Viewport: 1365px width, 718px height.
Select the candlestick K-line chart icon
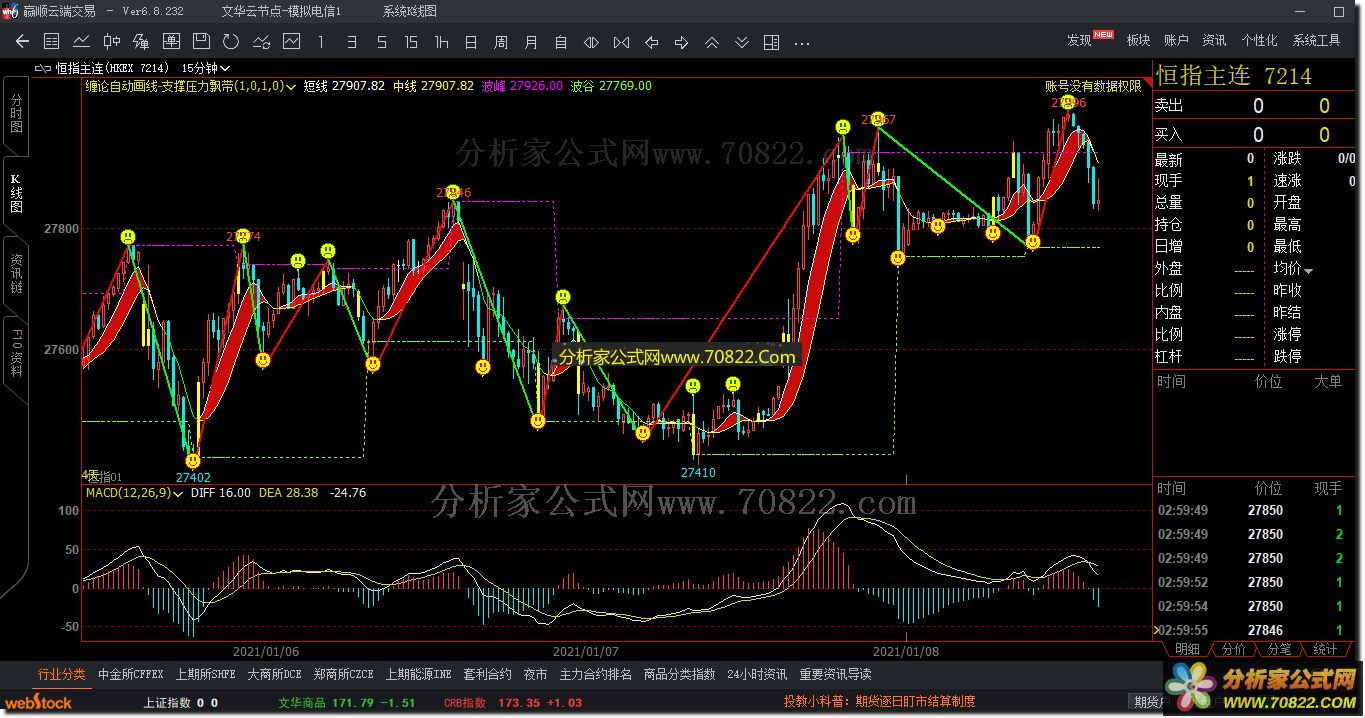(111, 42)
